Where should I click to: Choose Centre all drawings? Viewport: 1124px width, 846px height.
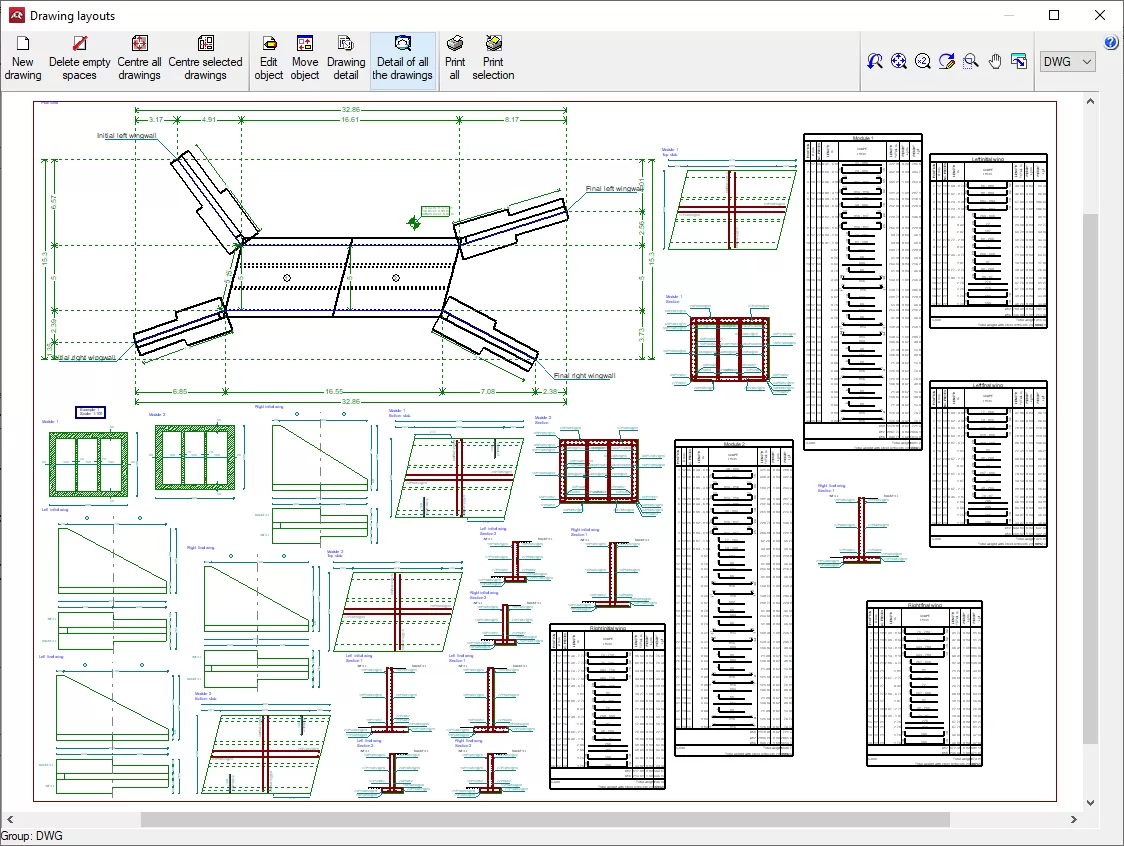(139, 60)
